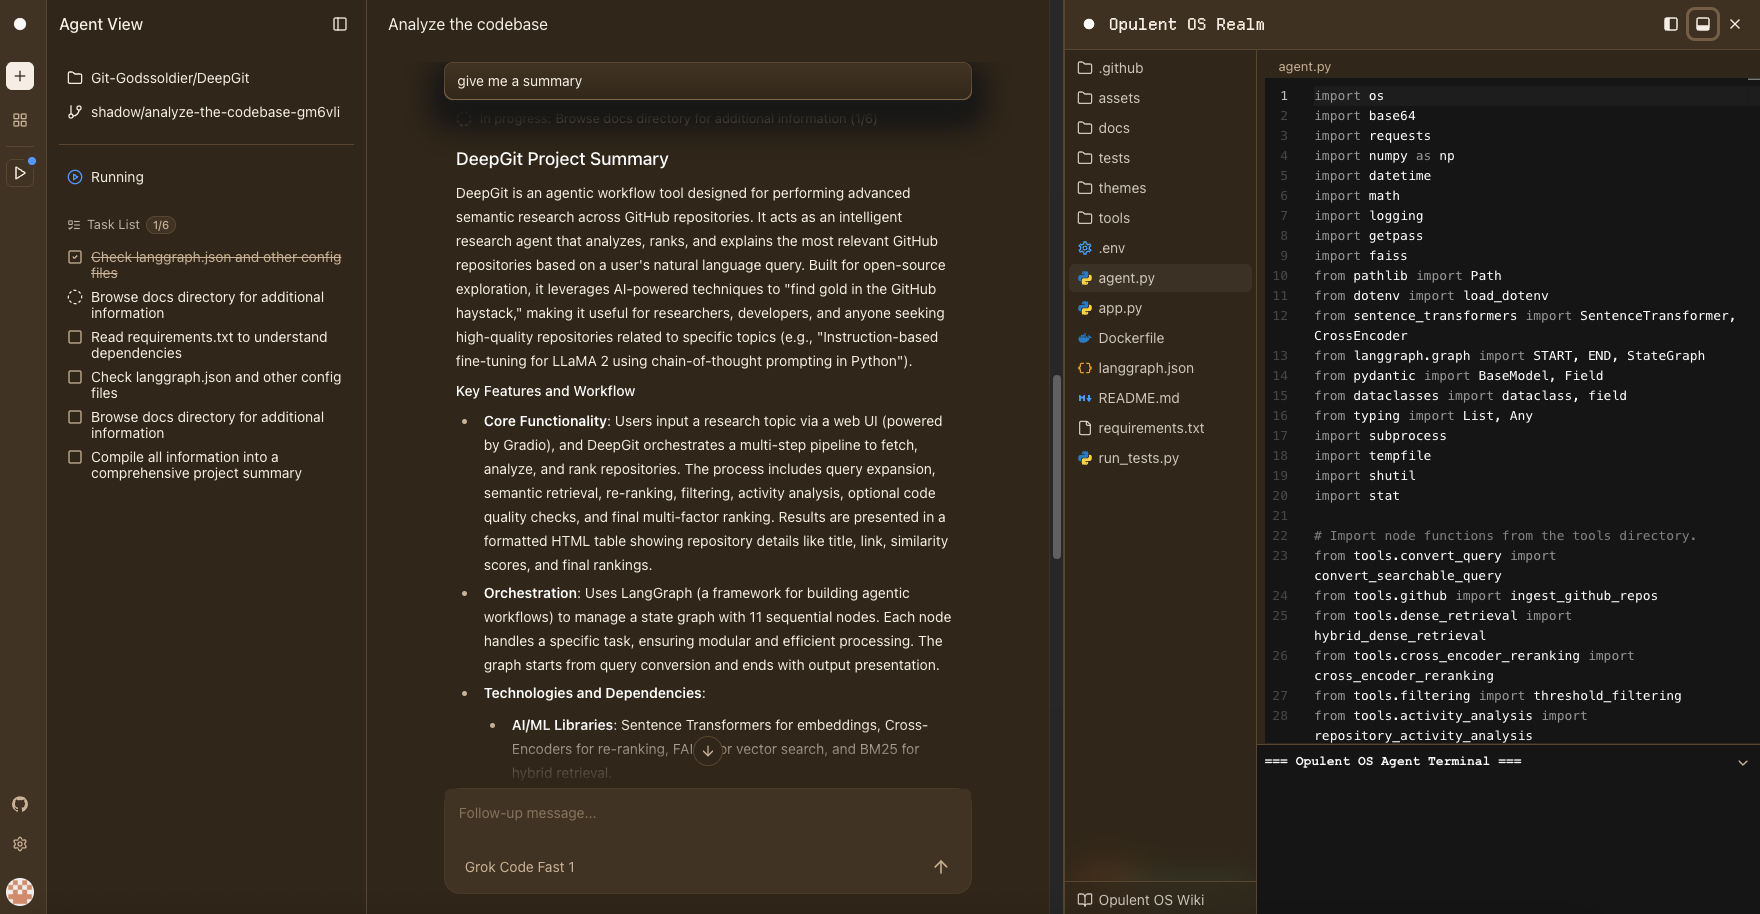Open settings via the gear icon
The image size is (1760, 914).
(x=19, y=843)
